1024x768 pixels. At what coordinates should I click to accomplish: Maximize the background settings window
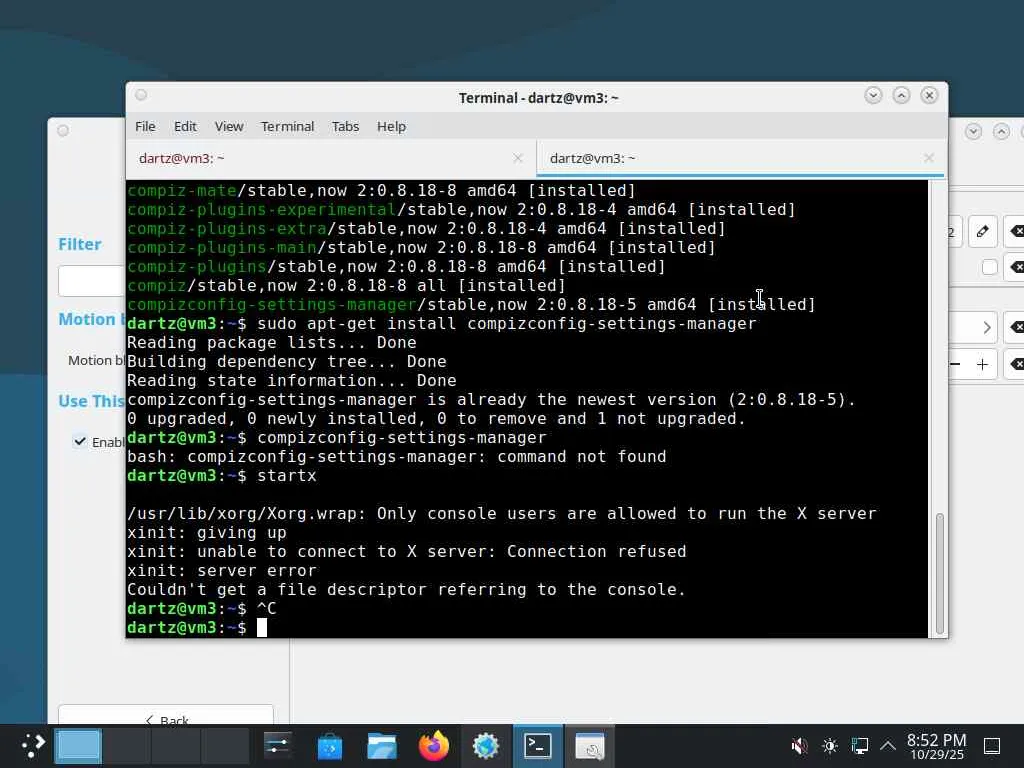coord(1001,131)
